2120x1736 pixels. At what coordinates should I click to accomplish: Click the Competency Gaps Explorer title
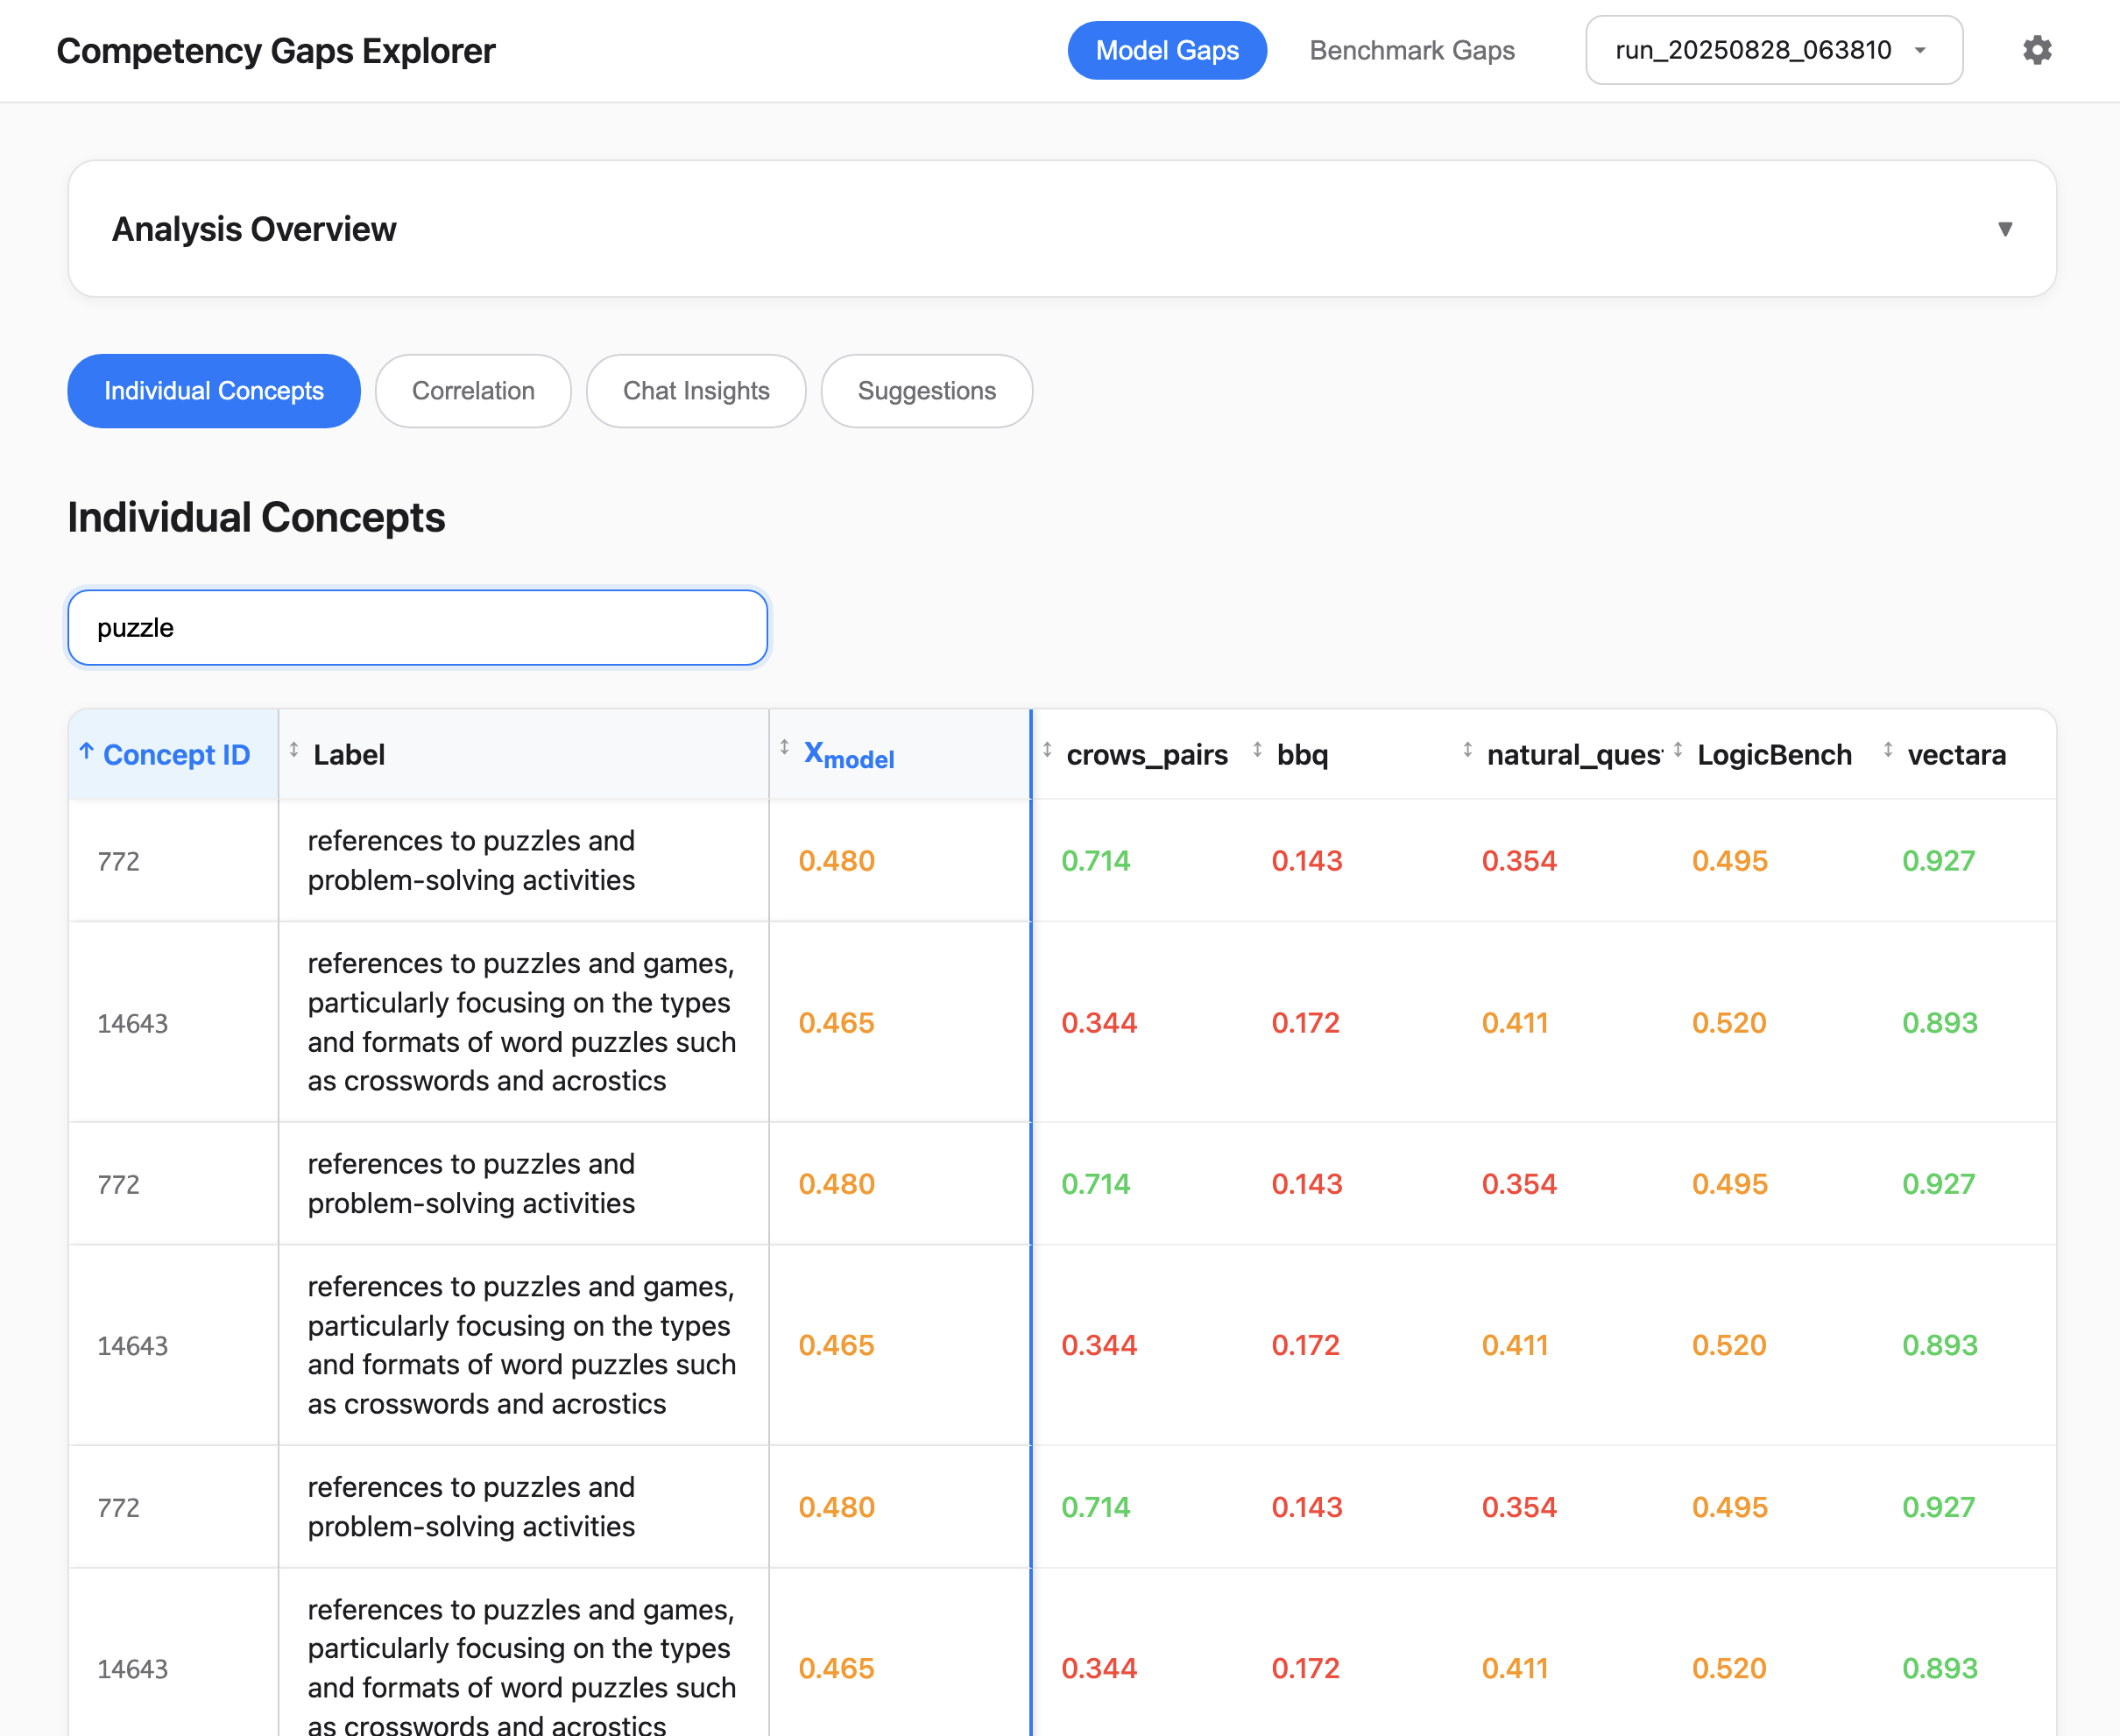pyautogui.click(x=276, y=51)
